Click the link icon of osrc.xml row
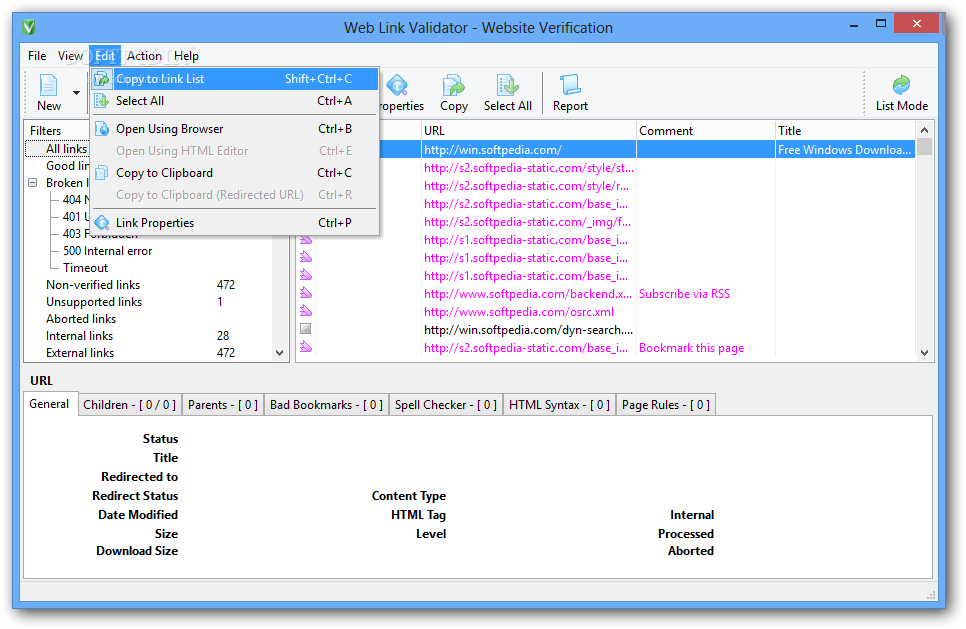The height and width of the screenshot is (629, 966). pos(306,311)
